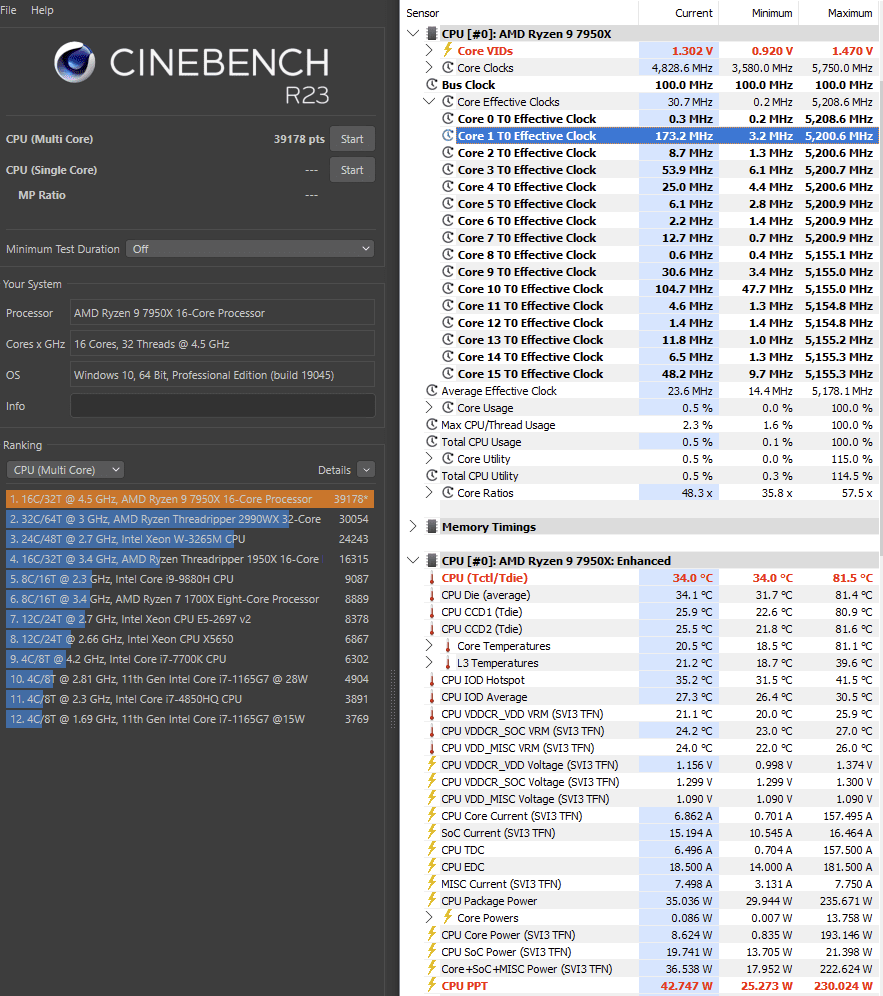Screen dimensions: 883x996
Task: Click the Current column header
Action: point(678,13)
